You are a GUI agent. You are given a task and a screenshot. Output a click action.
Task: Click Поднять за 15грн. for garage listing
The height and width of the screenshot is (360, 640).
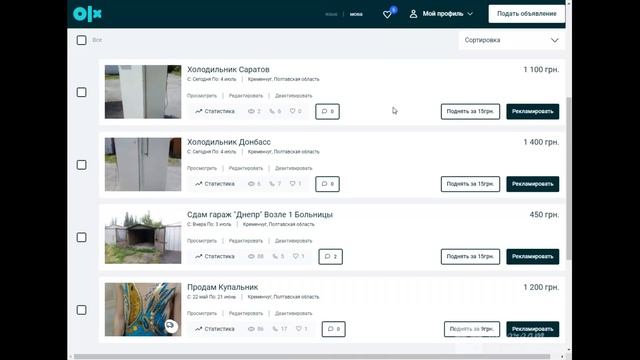point(470,257)
